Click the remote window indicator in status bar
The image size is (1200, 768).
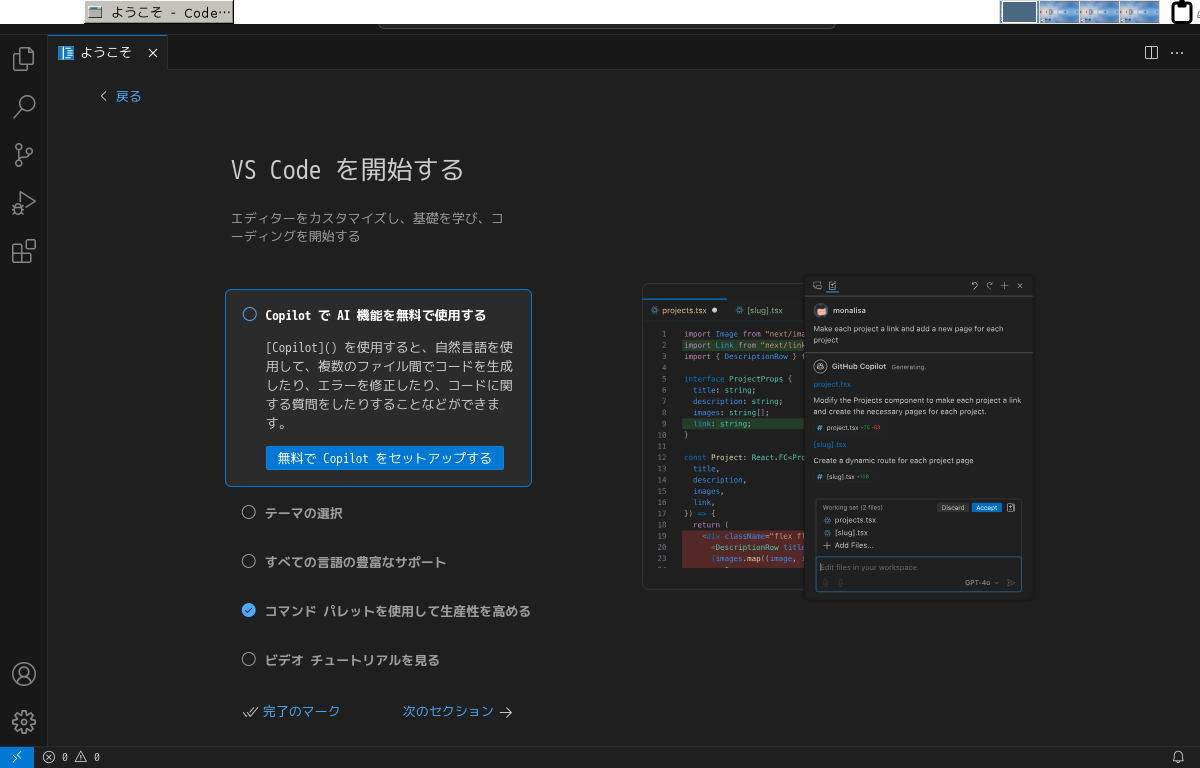coord(17,757)
